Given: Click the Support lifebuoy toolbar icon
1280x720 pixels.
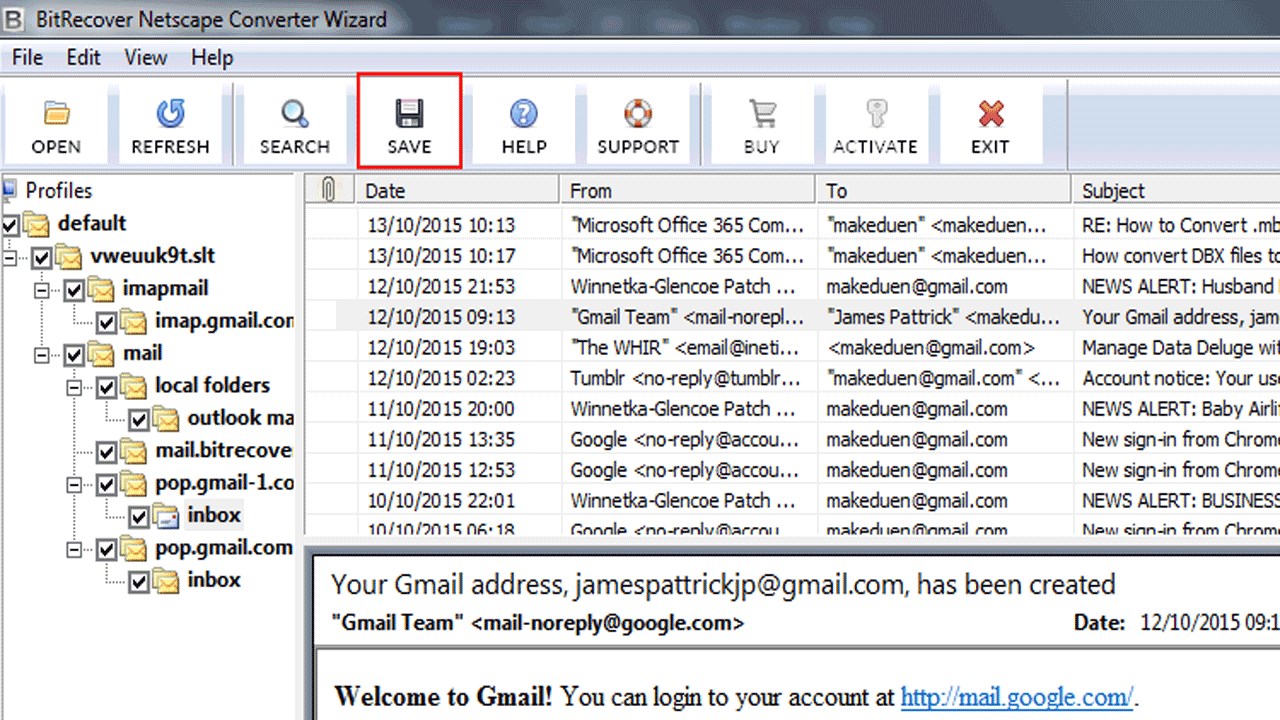Looking at the screenshot, I should (x=638, y=113).
